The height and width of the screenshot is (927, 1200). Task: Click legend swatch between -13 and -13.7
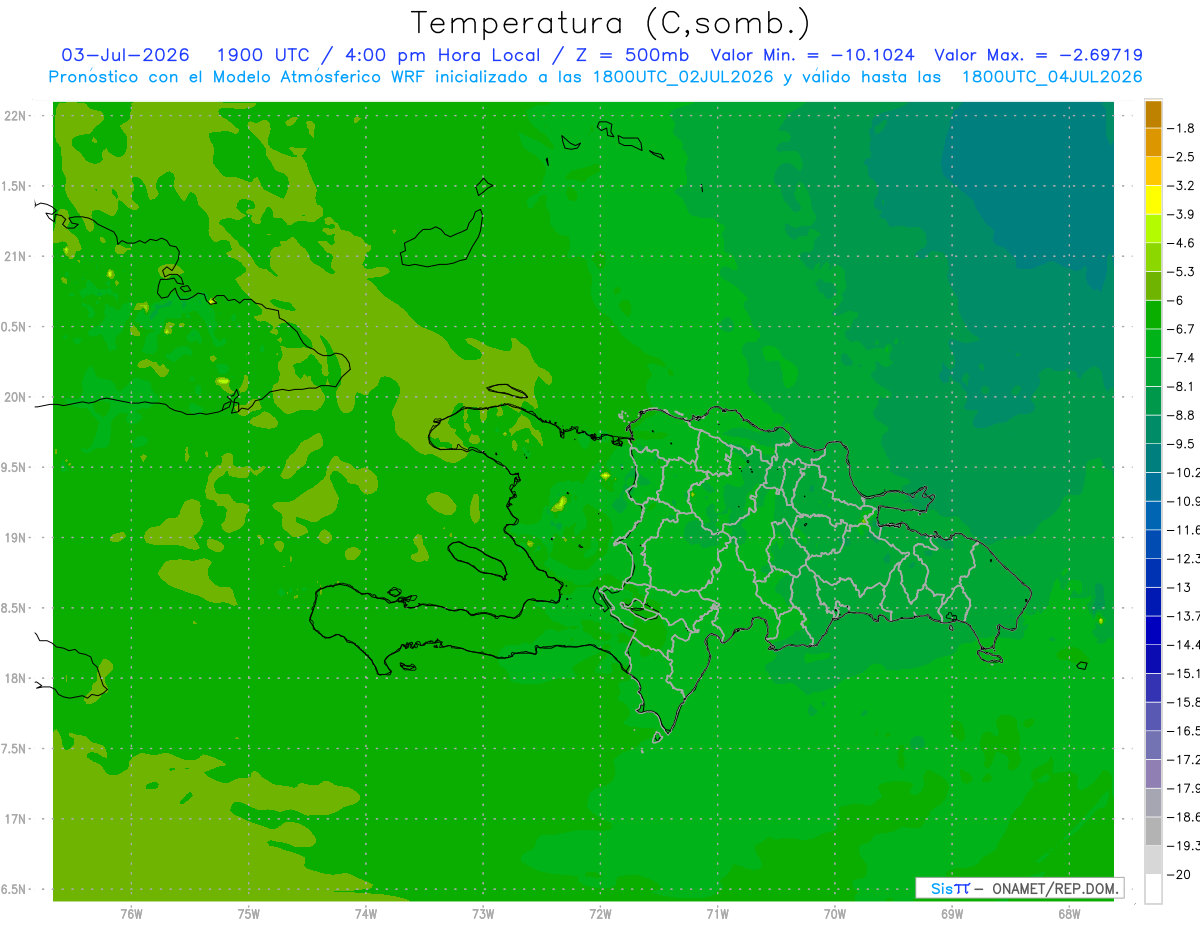[x=1153, y=602]
